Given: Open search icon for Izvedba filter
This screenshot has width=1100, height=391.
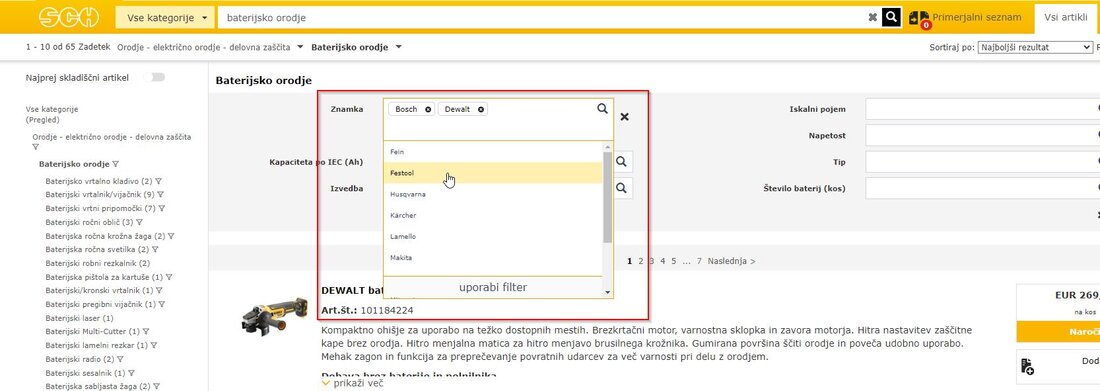Looking at the screenshot, I should [621, 188].
